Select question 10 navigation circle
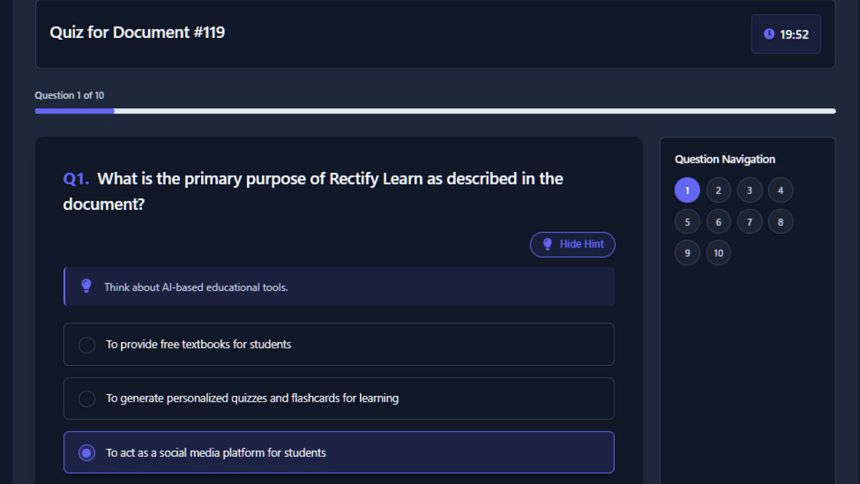 [x=718, y=253]
